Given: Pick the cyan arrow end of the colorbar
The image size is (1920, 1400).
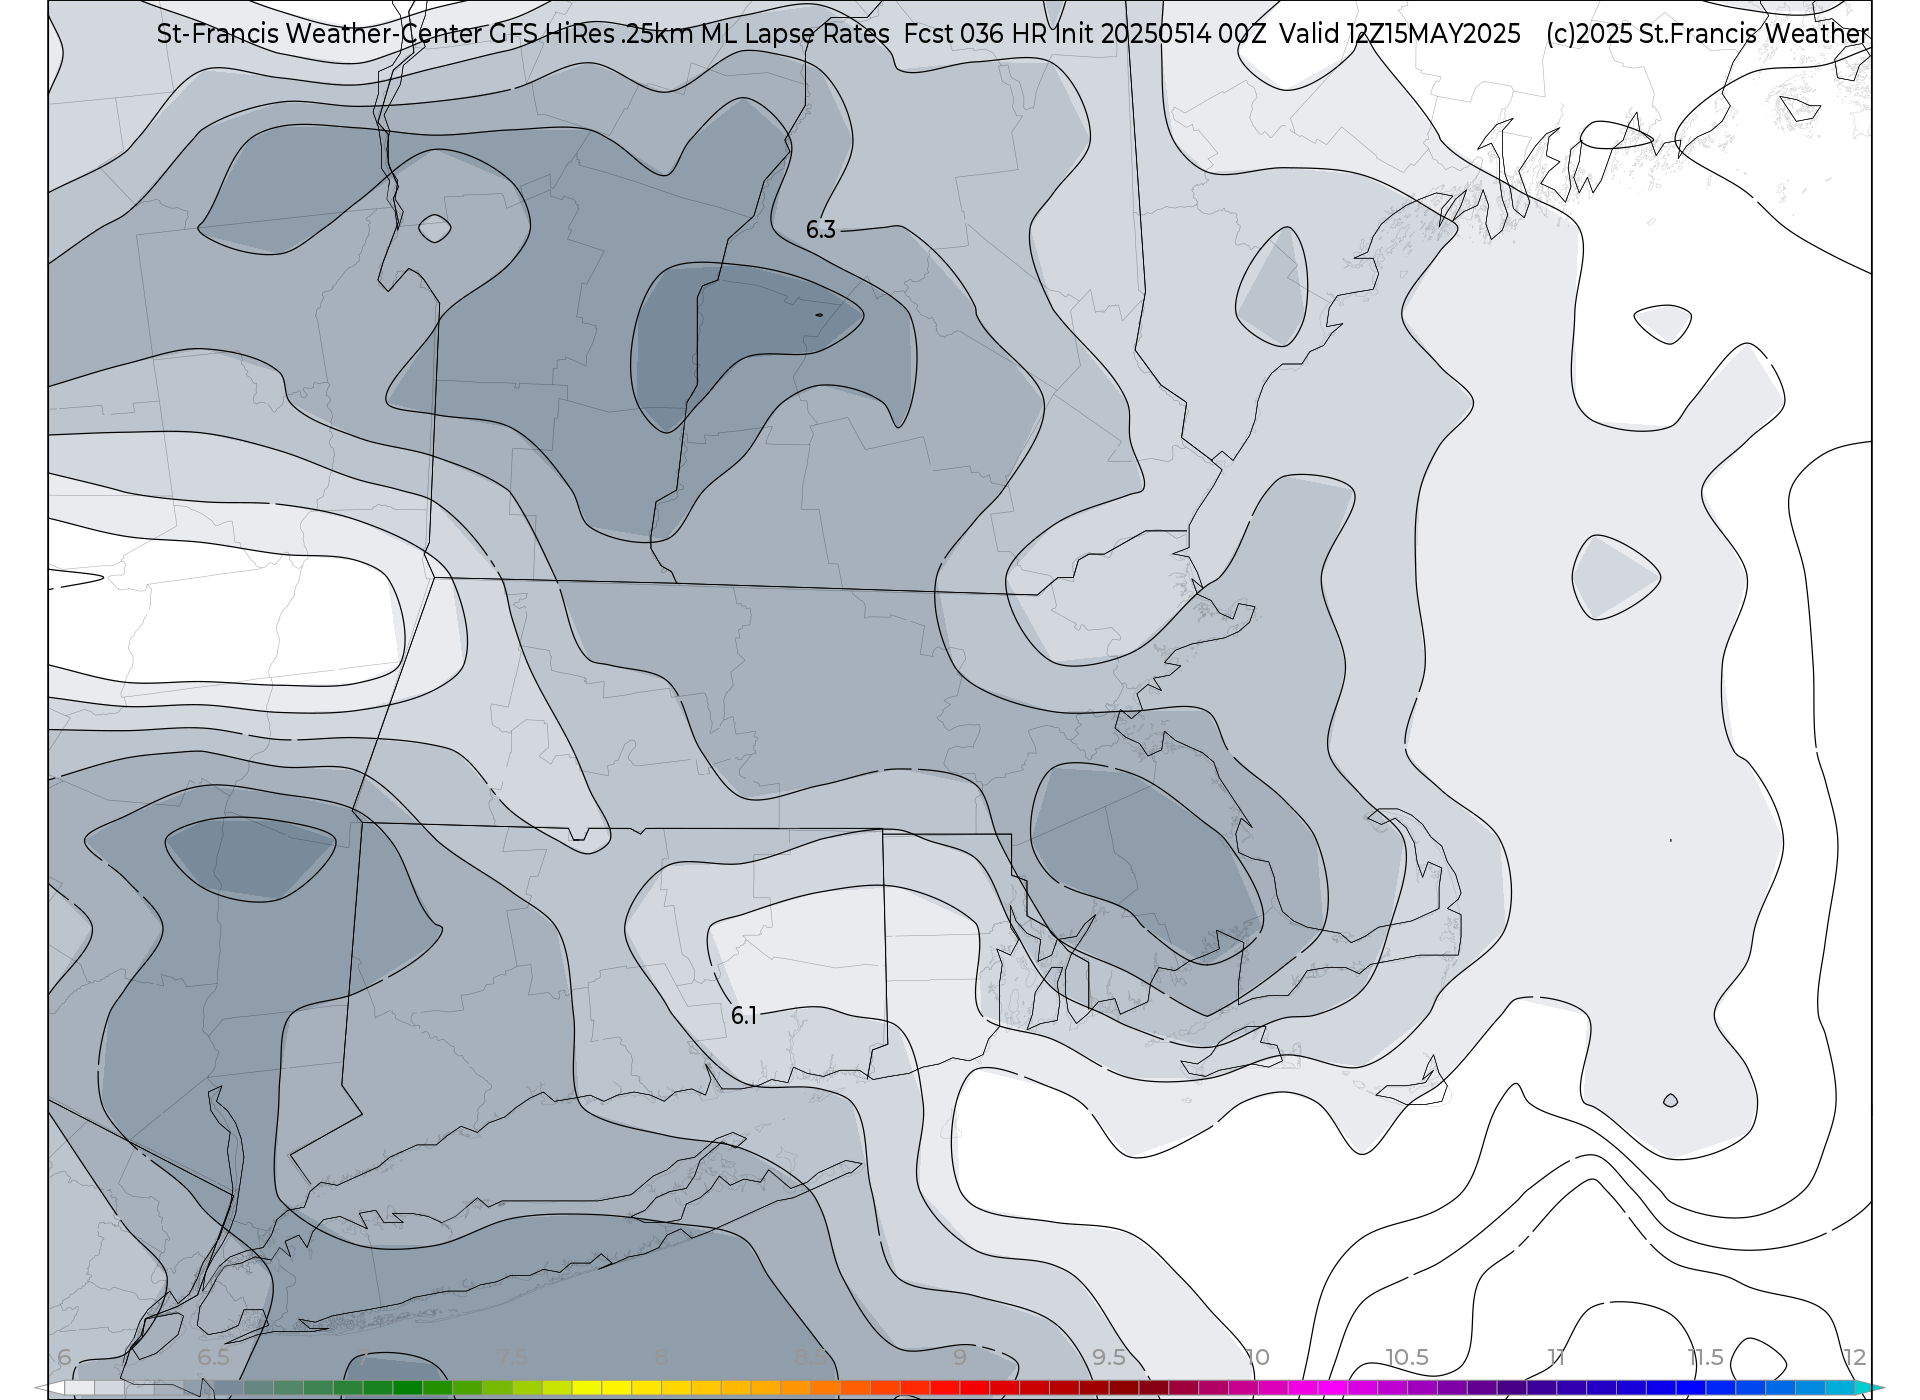Looking at the screenshot, I should pos(1869,1388).
